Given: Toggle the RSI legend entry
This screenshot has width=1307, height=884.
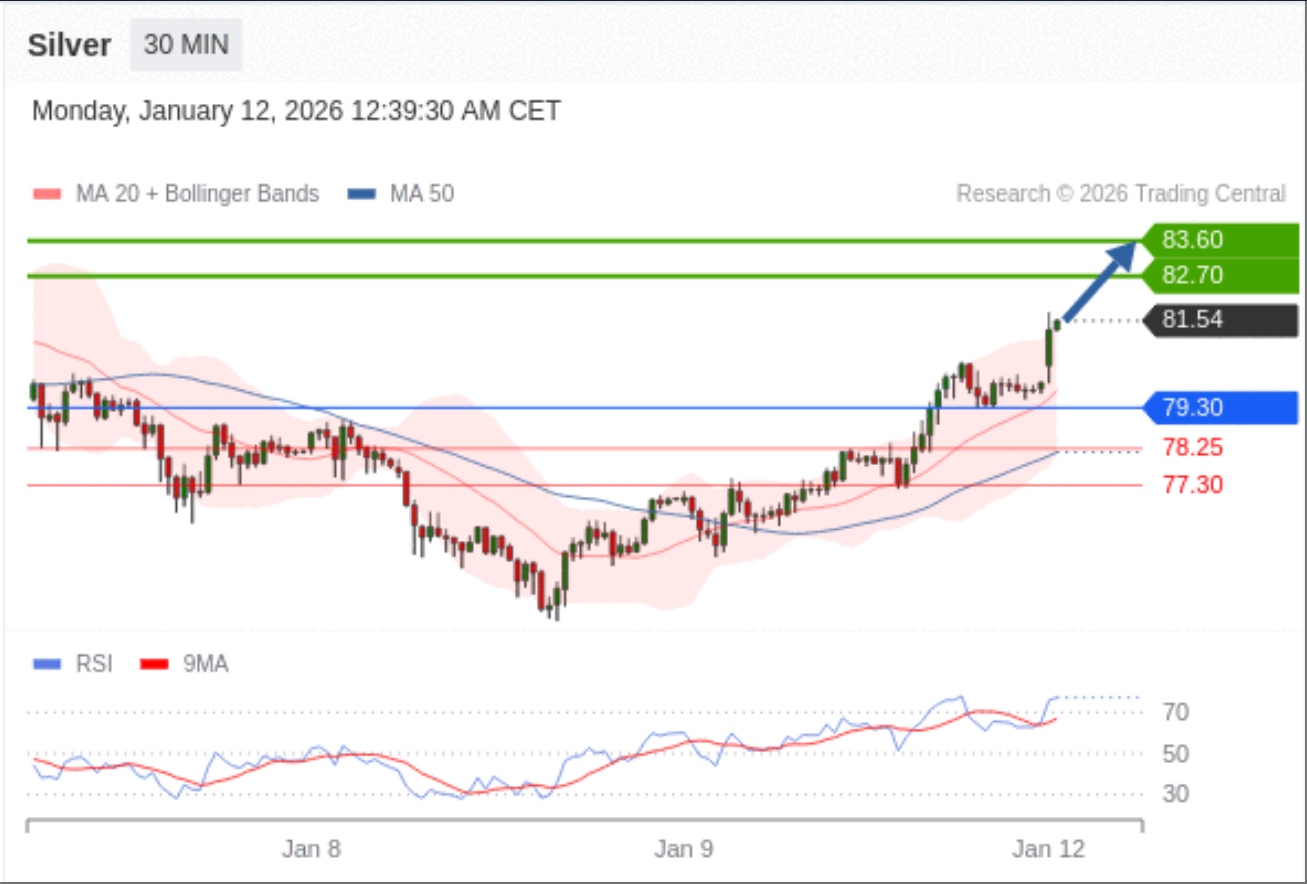Looking at the screenshot, I should coord(94,664).
